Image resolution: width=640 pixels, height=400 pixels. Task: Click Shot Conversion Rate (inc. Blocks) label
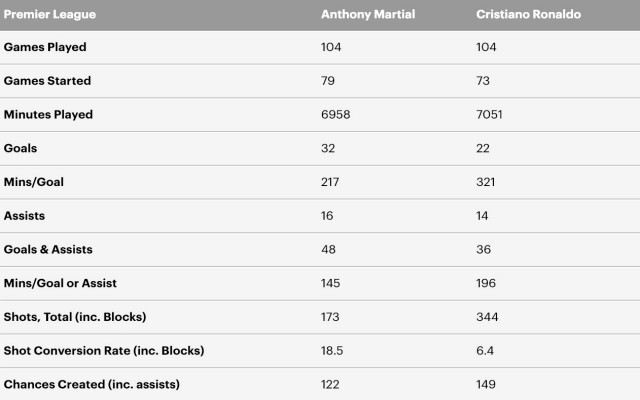click(104, 351)
